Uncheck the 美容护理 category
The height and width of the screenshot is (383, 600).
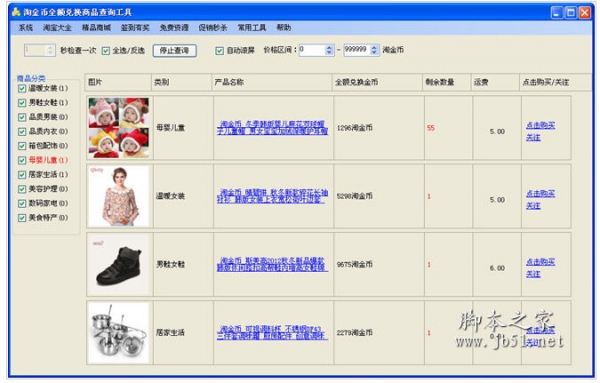click(22, 189)
